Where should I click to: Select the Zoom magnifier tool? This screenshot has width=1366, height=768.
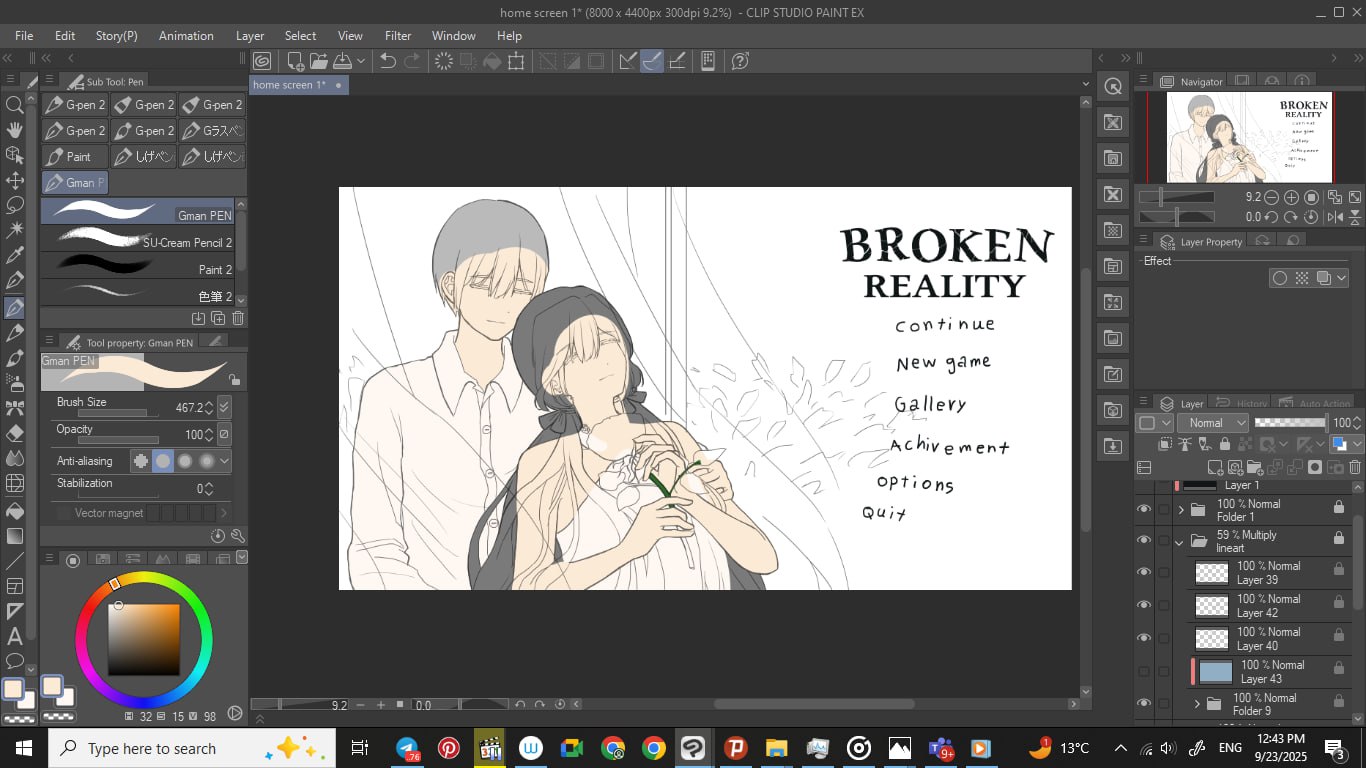click(14, 105)
